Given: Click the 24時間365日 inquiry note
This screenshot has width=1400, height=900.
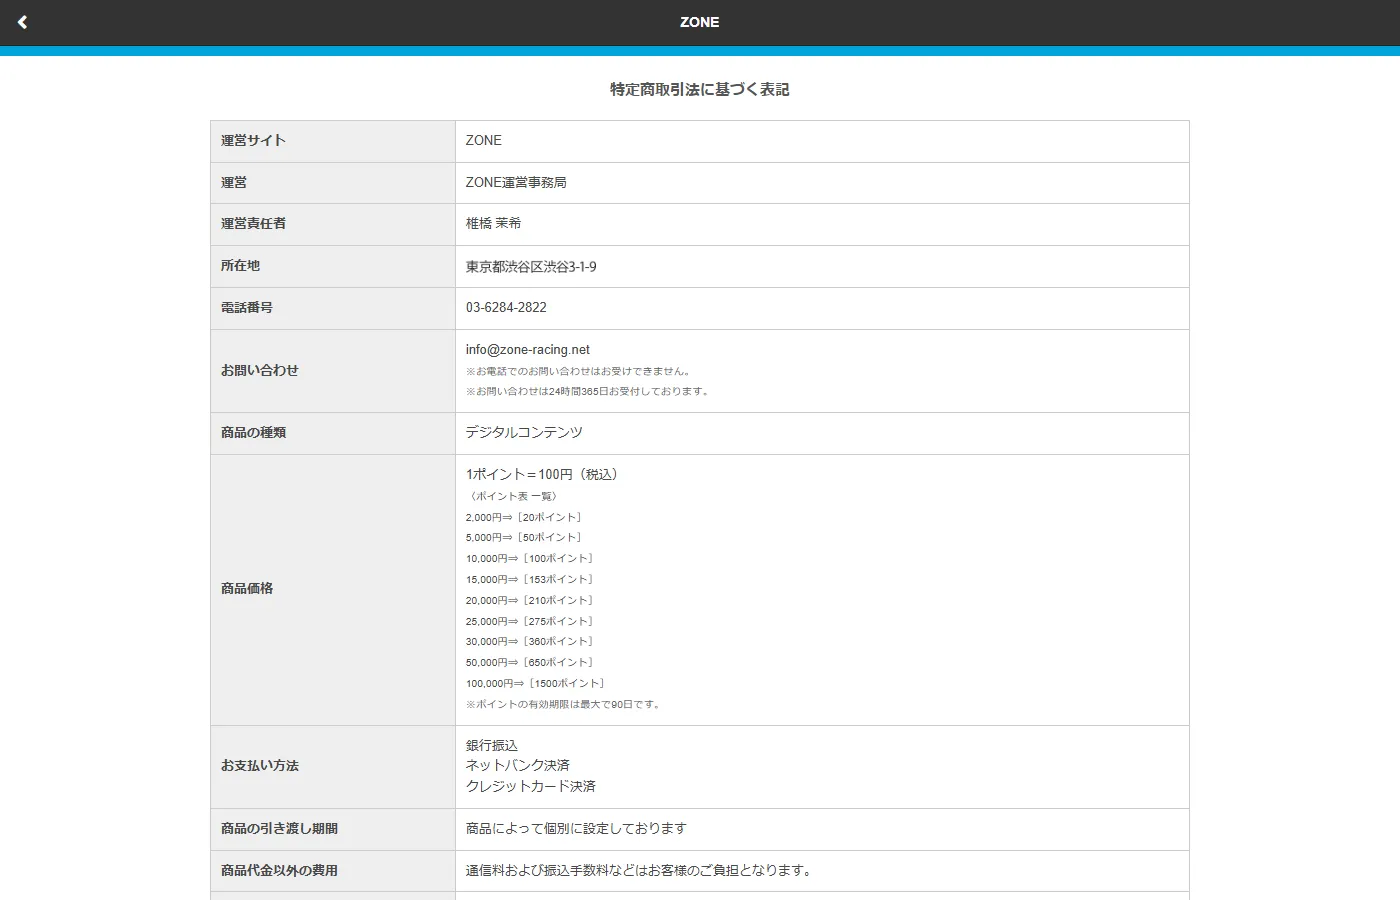Looking at the screenshot, I should click(589, 391).
